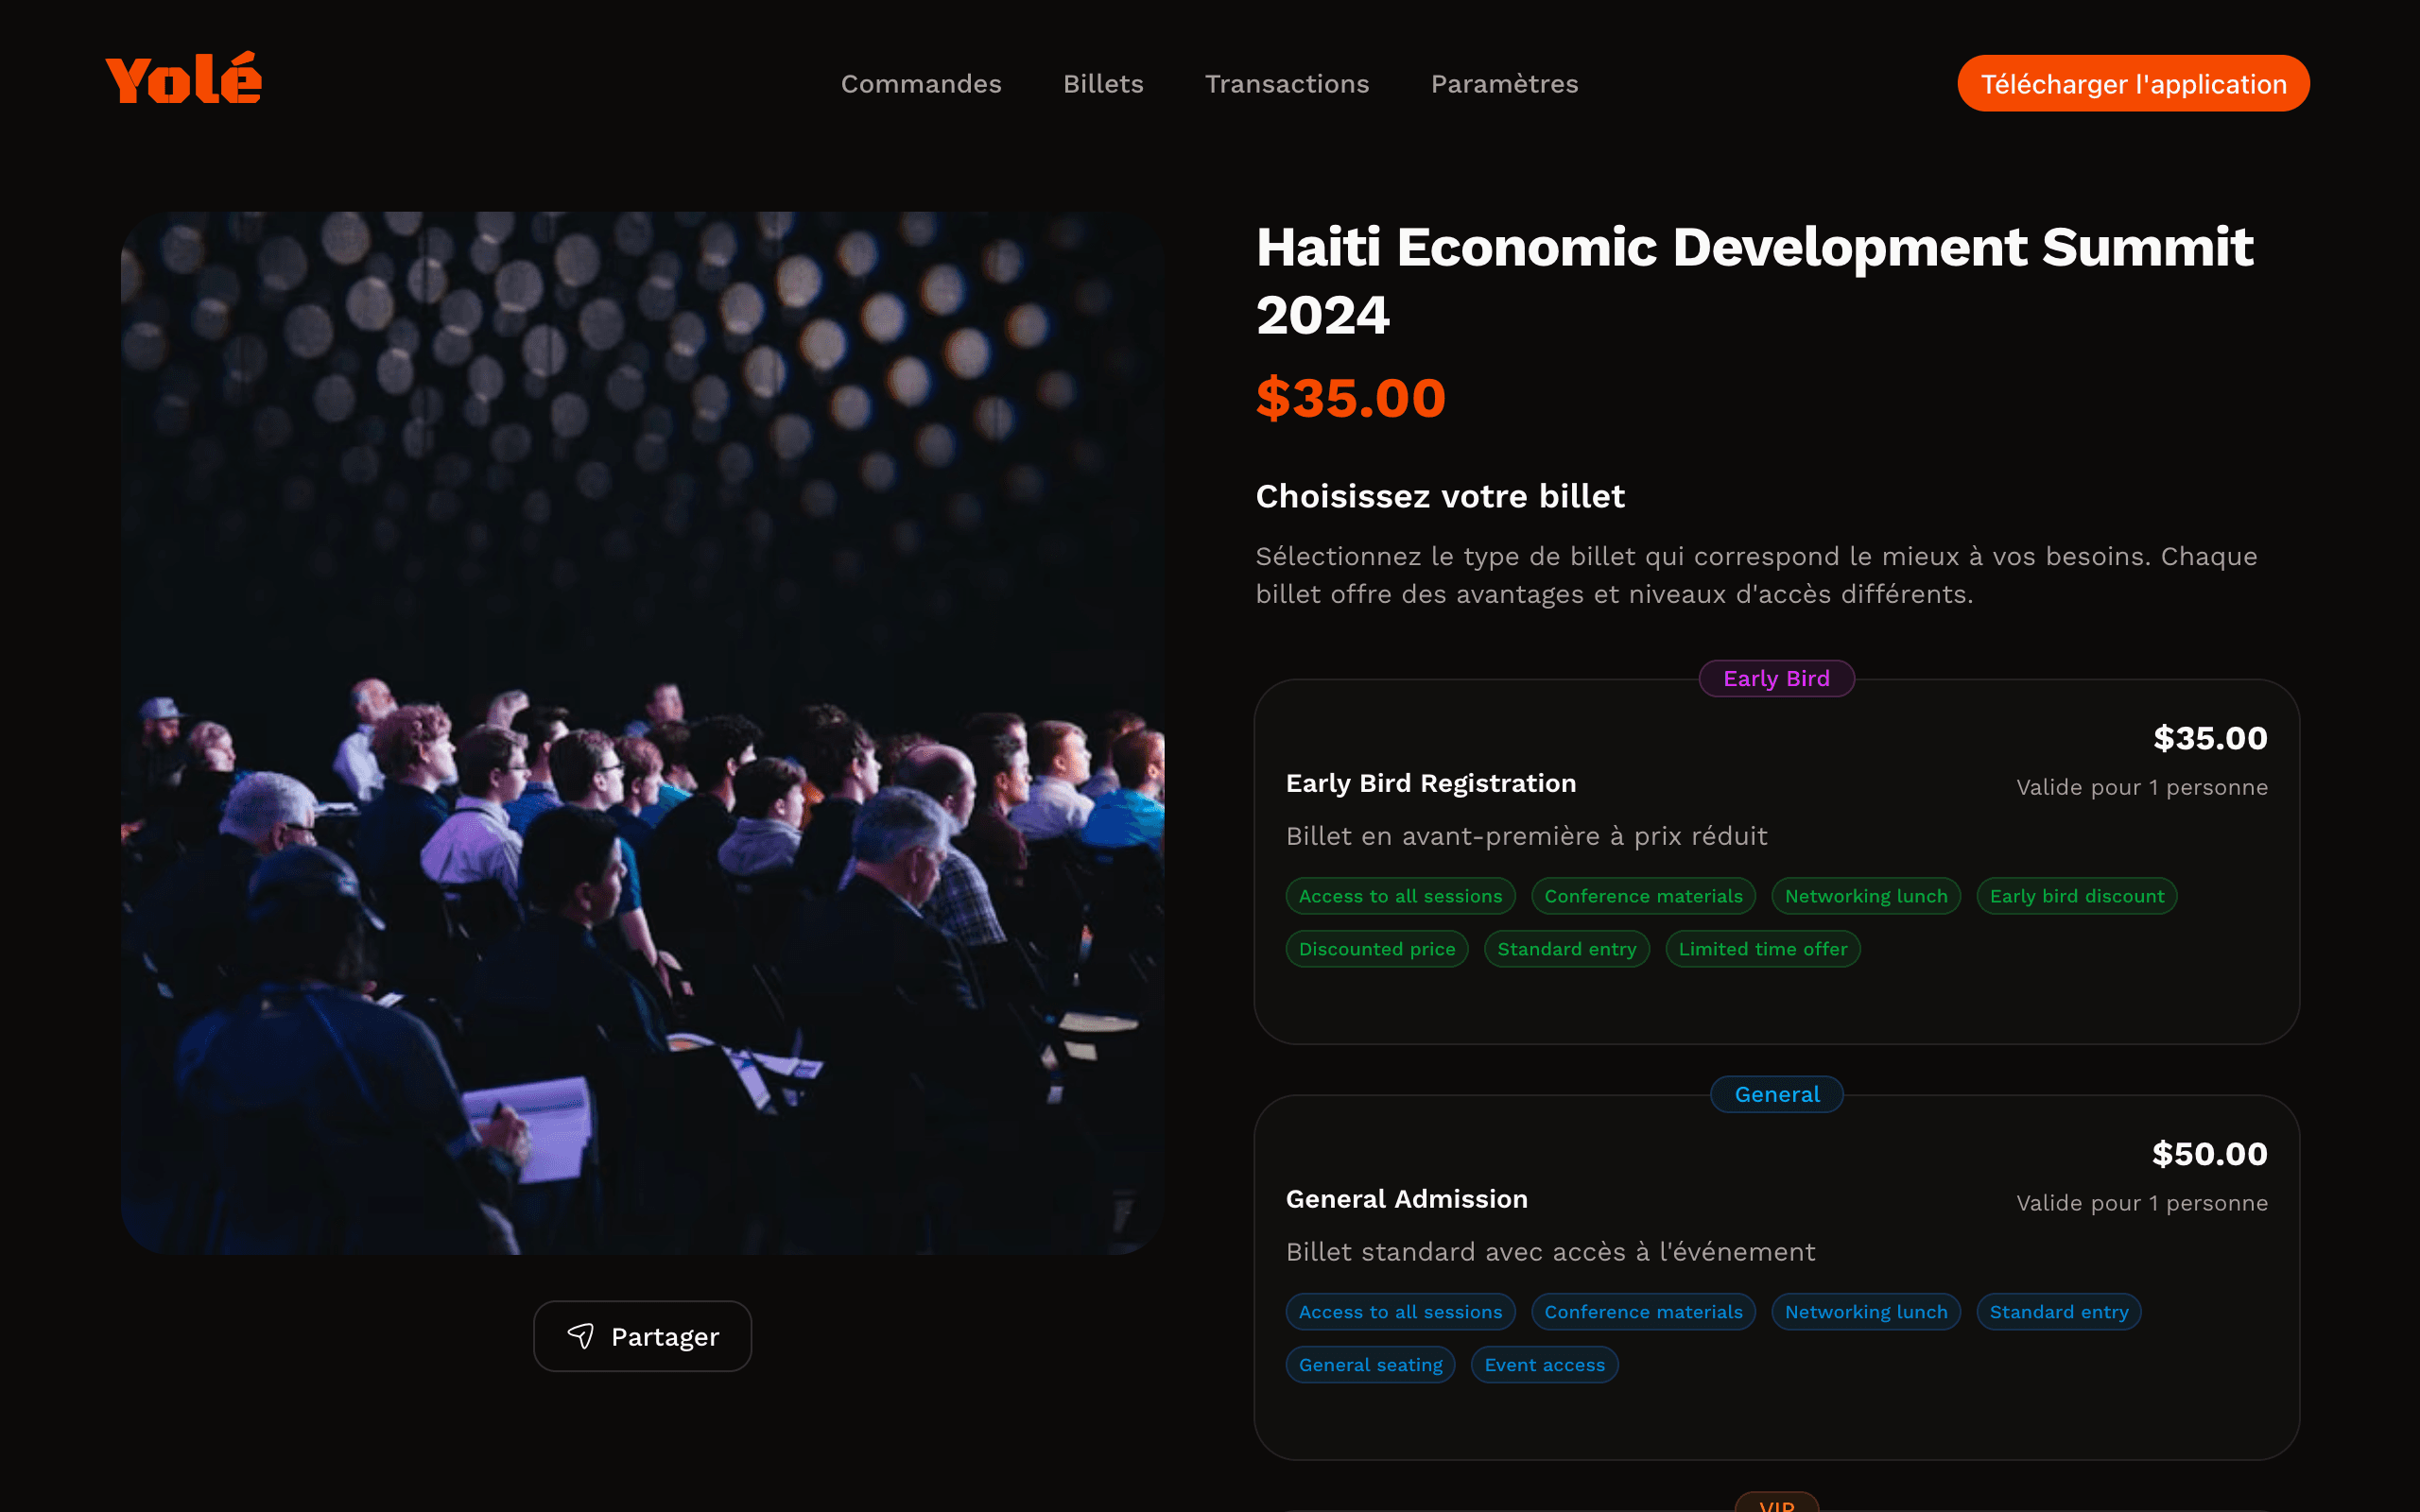Click the conference audience event image
Viewport: 2420px width, 1512px height.
[642, 732]
